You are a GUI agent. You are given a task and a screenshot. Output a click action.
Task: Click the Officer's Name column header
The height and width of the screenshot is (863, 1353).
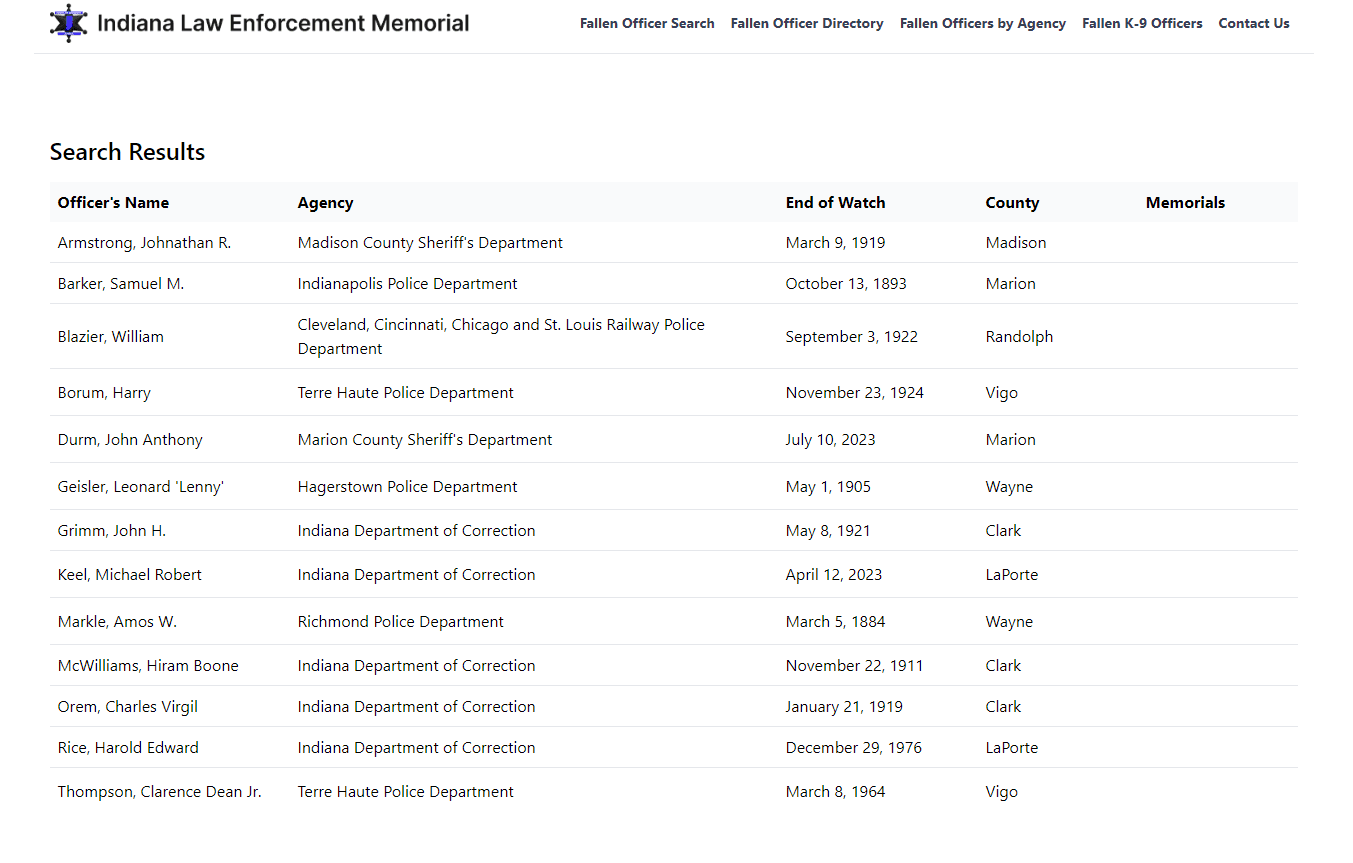(113, 203)
